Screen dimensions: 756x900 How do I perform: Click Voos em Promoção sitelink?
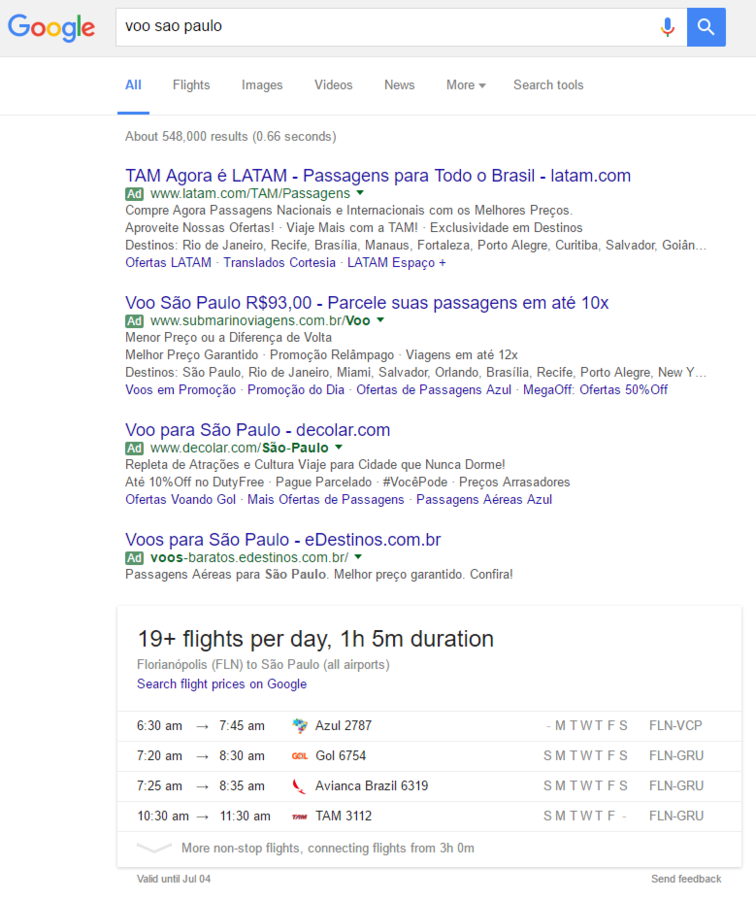click(180, 390)
